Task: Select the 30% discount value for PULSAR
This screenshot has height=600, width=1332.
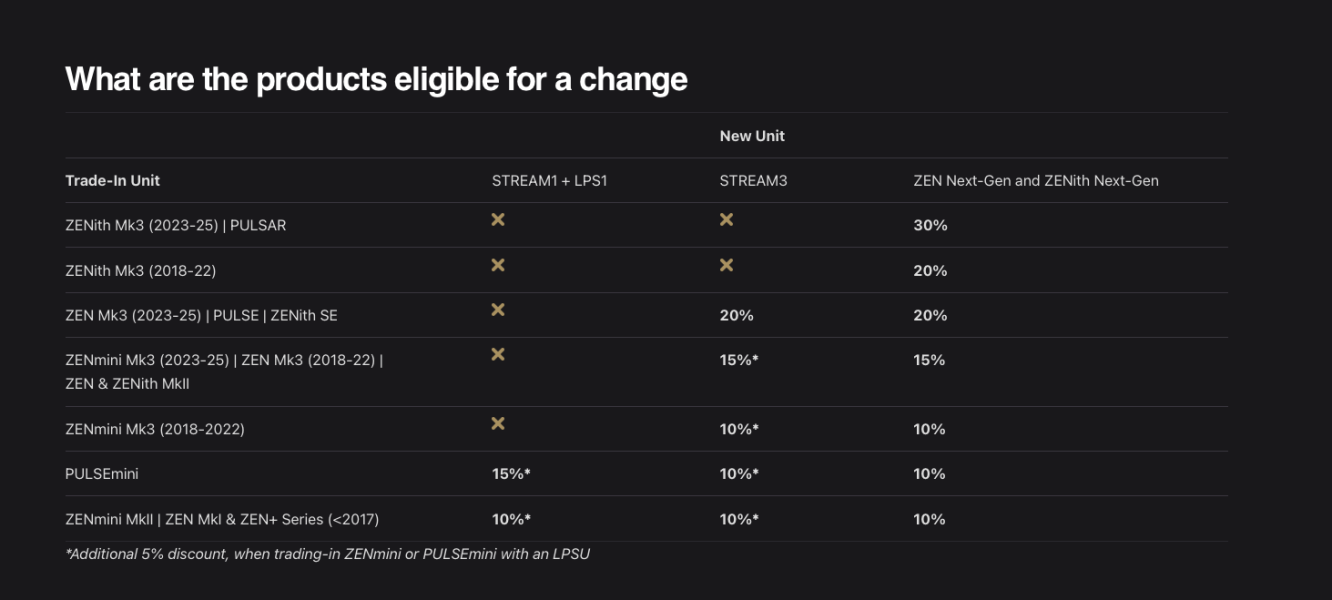Action: tap(930, 225)
